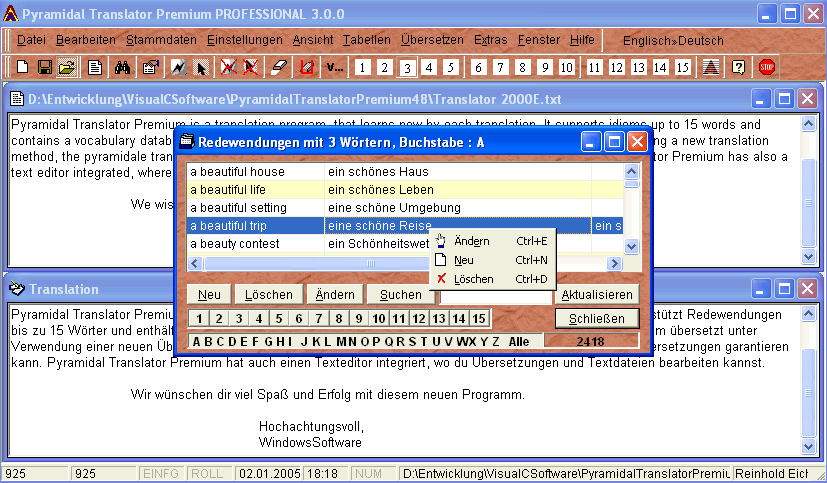The height and width of the screenshot is (483, 827).
Task: Click the 'V...' toolbar button
Action: tap(334, 67)
